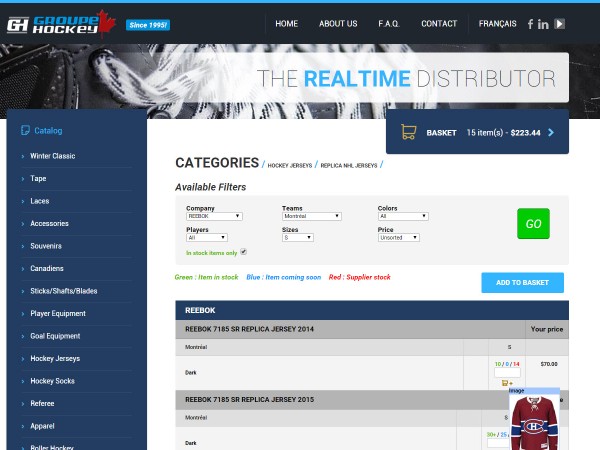Image resolution: width=600 pixels, height=450 pixels.
Task: Open the CONTACT page
Action: [x=439, y=24]
